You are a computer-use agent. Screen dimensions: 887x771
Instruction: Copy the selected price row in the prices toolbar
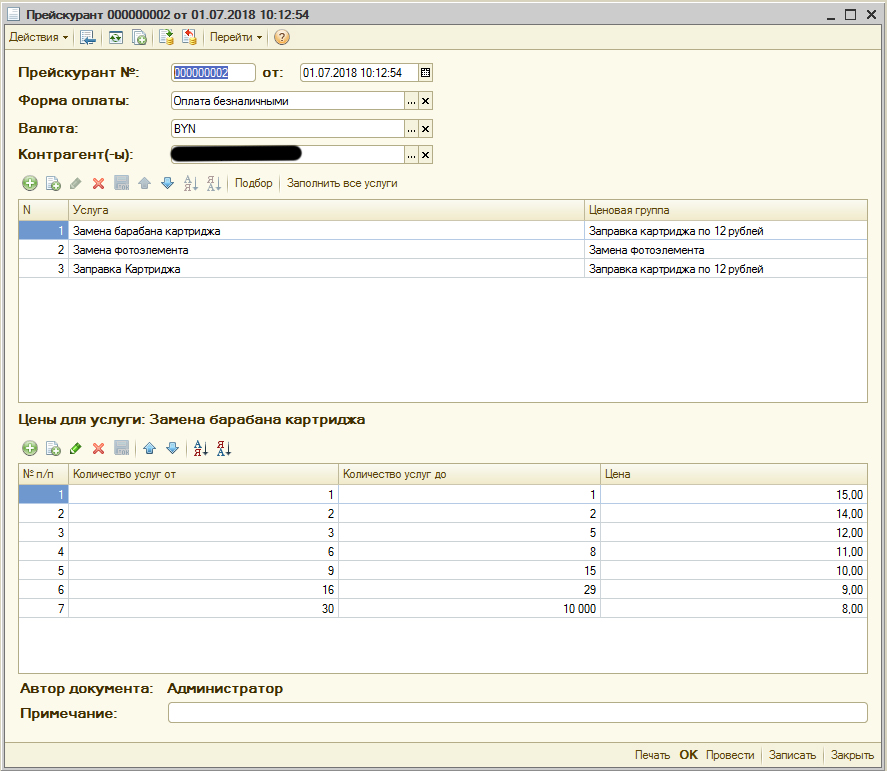[x=53, y=449]
